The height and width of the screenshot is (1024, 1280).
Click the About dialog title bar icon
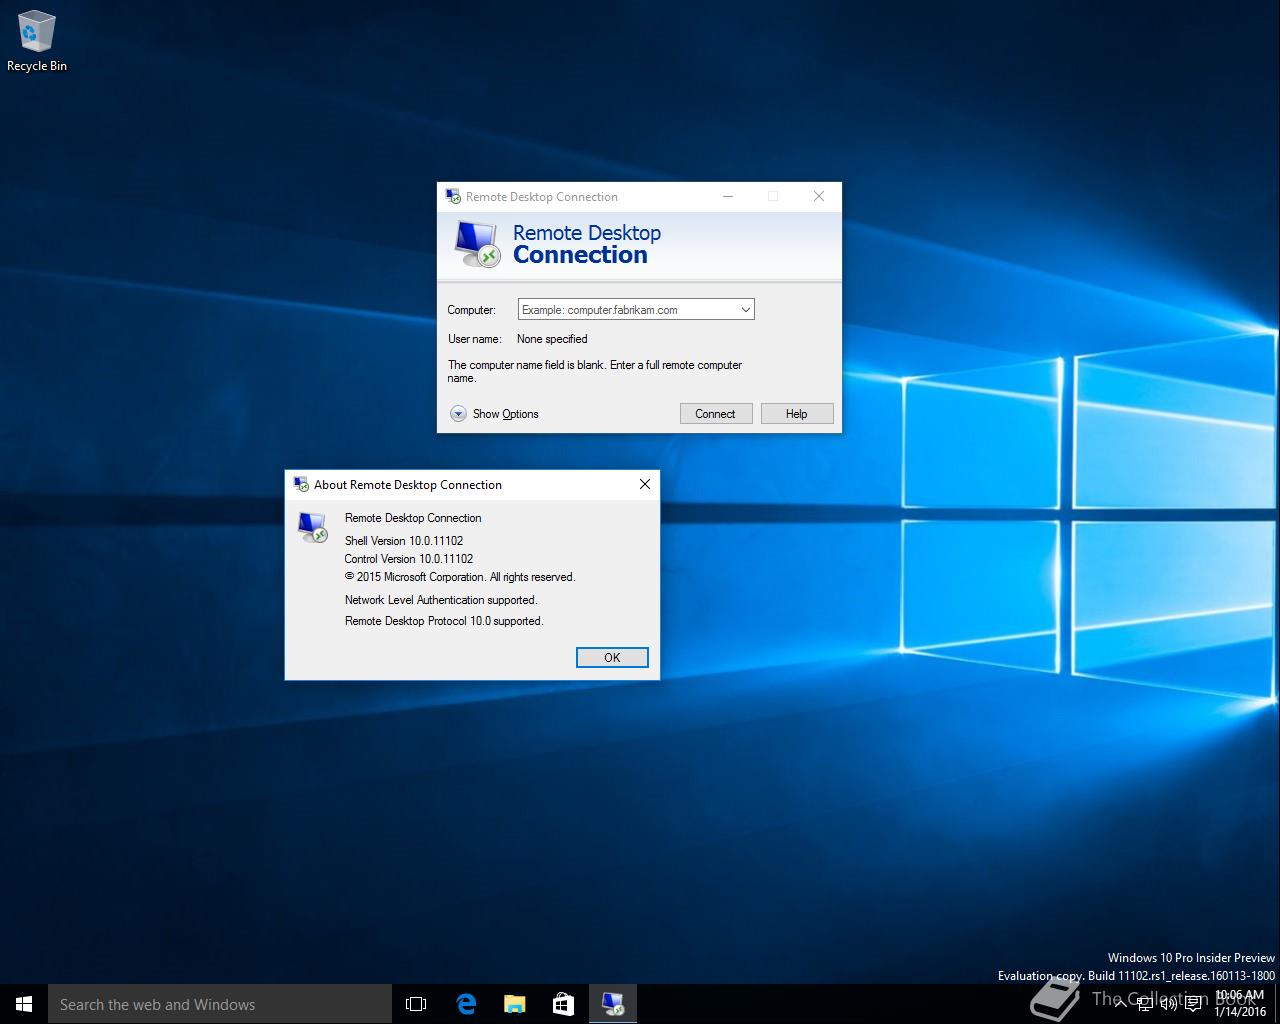[301, 484]
